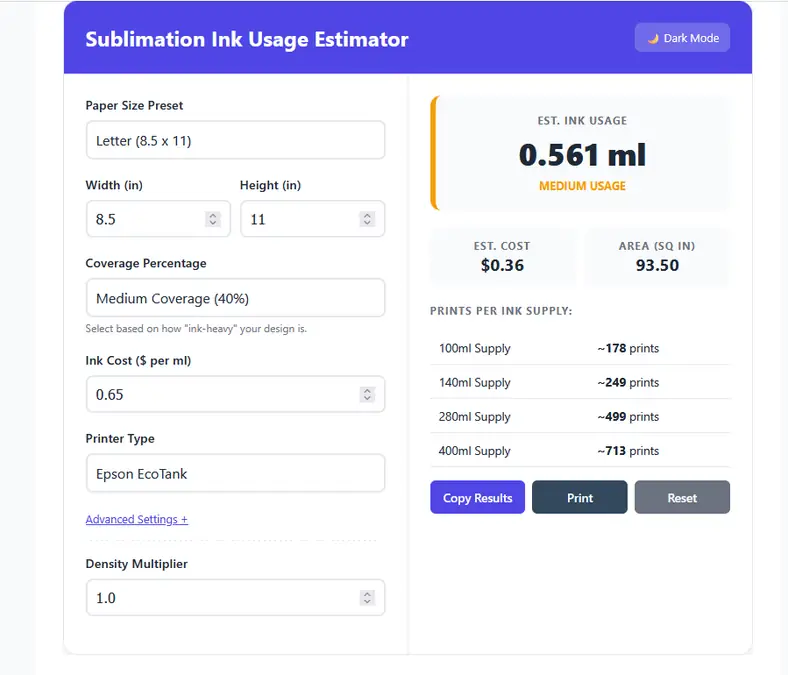This screenshot has width=788, height=675.
Task: Click the ~713 prints value
Action: [x=628, y=451]
